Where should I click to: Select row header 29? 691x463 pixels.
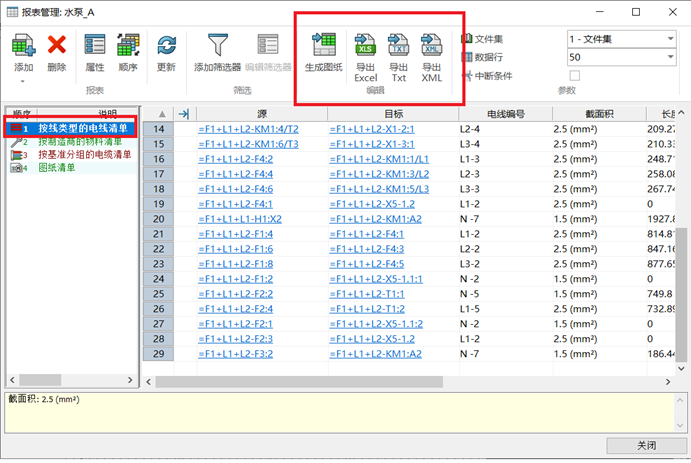[158, 354]
